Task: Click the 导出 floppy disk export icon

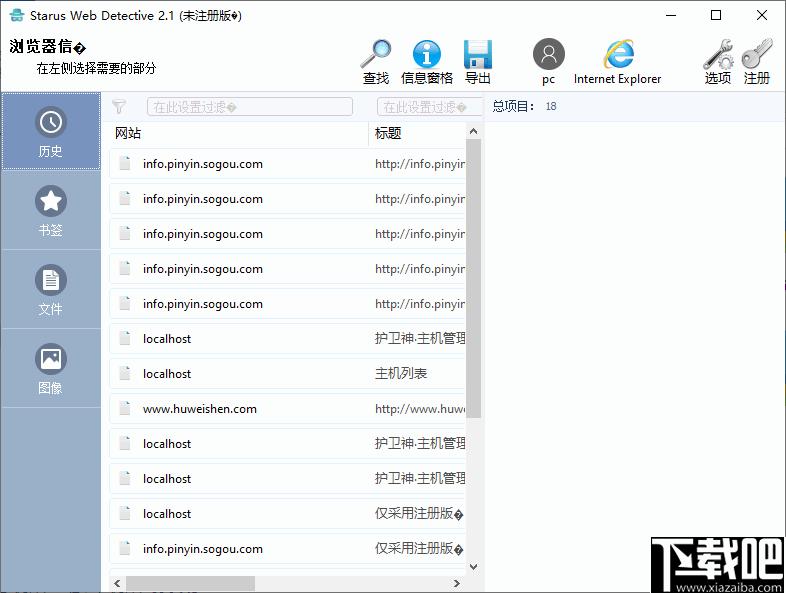Action: (x=478, y=61)
